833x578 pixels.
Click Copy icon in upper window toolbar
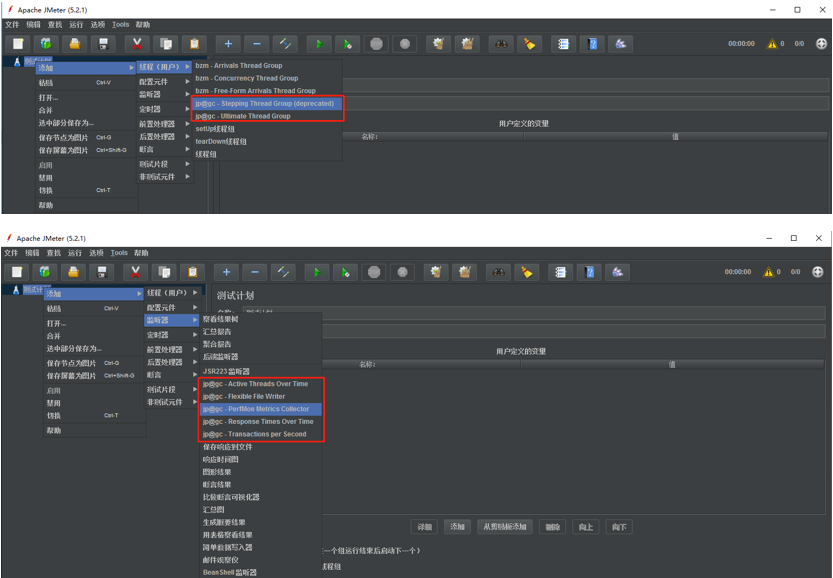(166, 44)
